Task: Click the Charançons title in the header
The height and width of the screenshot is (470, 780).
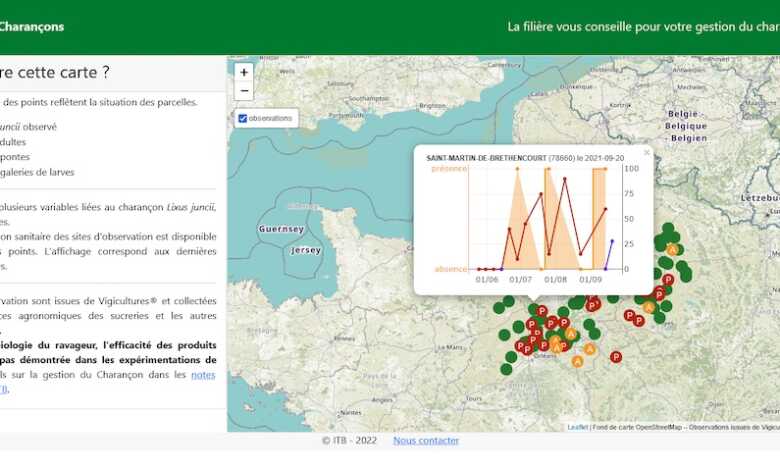Action: pos(32,27)
